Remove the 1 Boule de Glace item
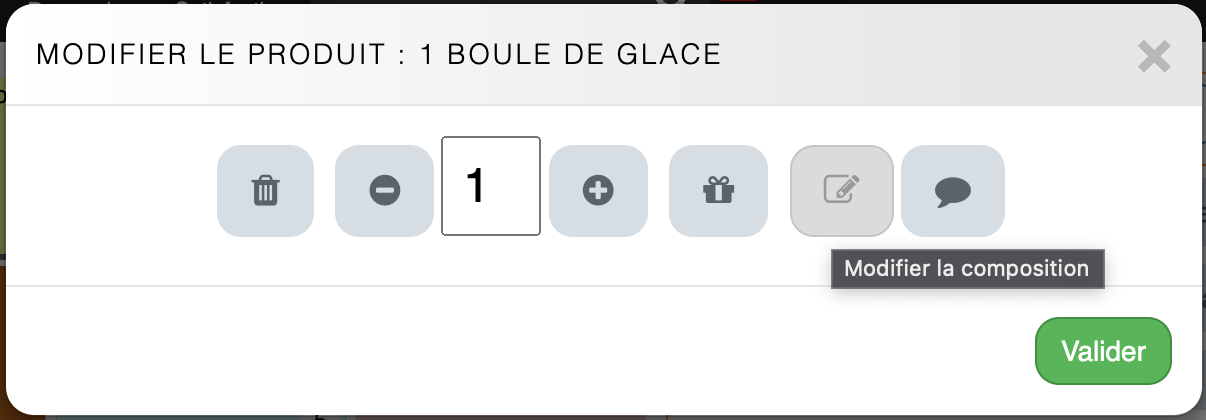The width and height of the screenshot is (1206, 420). (265, 191)
